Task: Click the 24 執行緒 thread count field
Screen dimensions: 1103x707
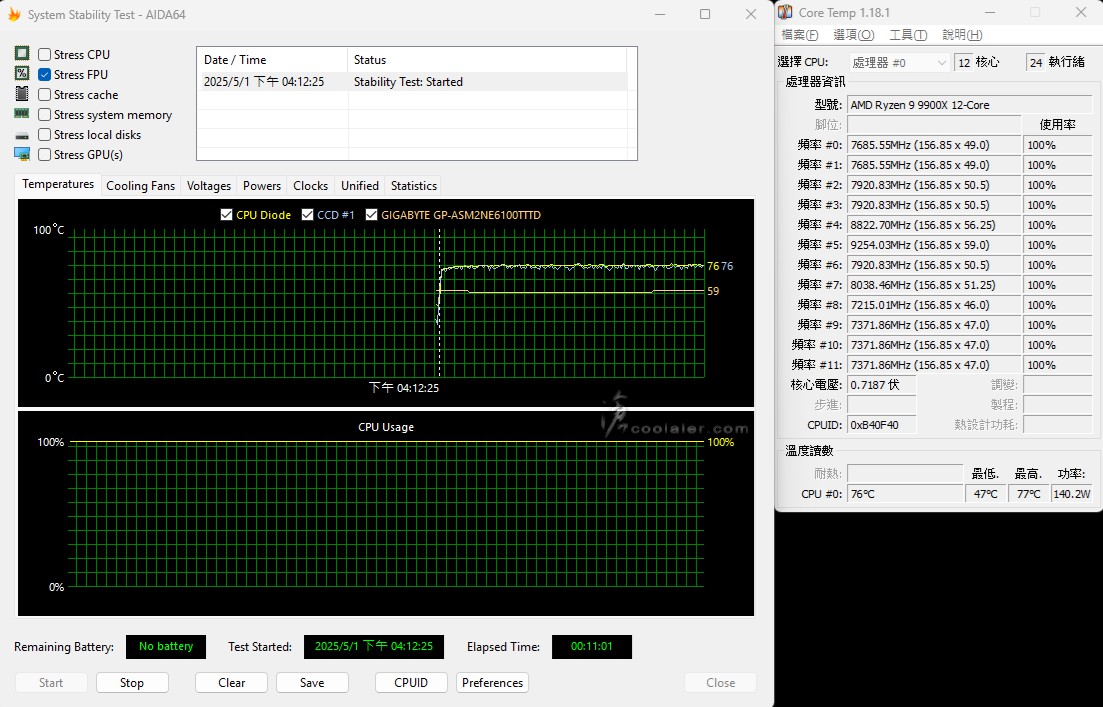Action: click(x=1035, y=63)
